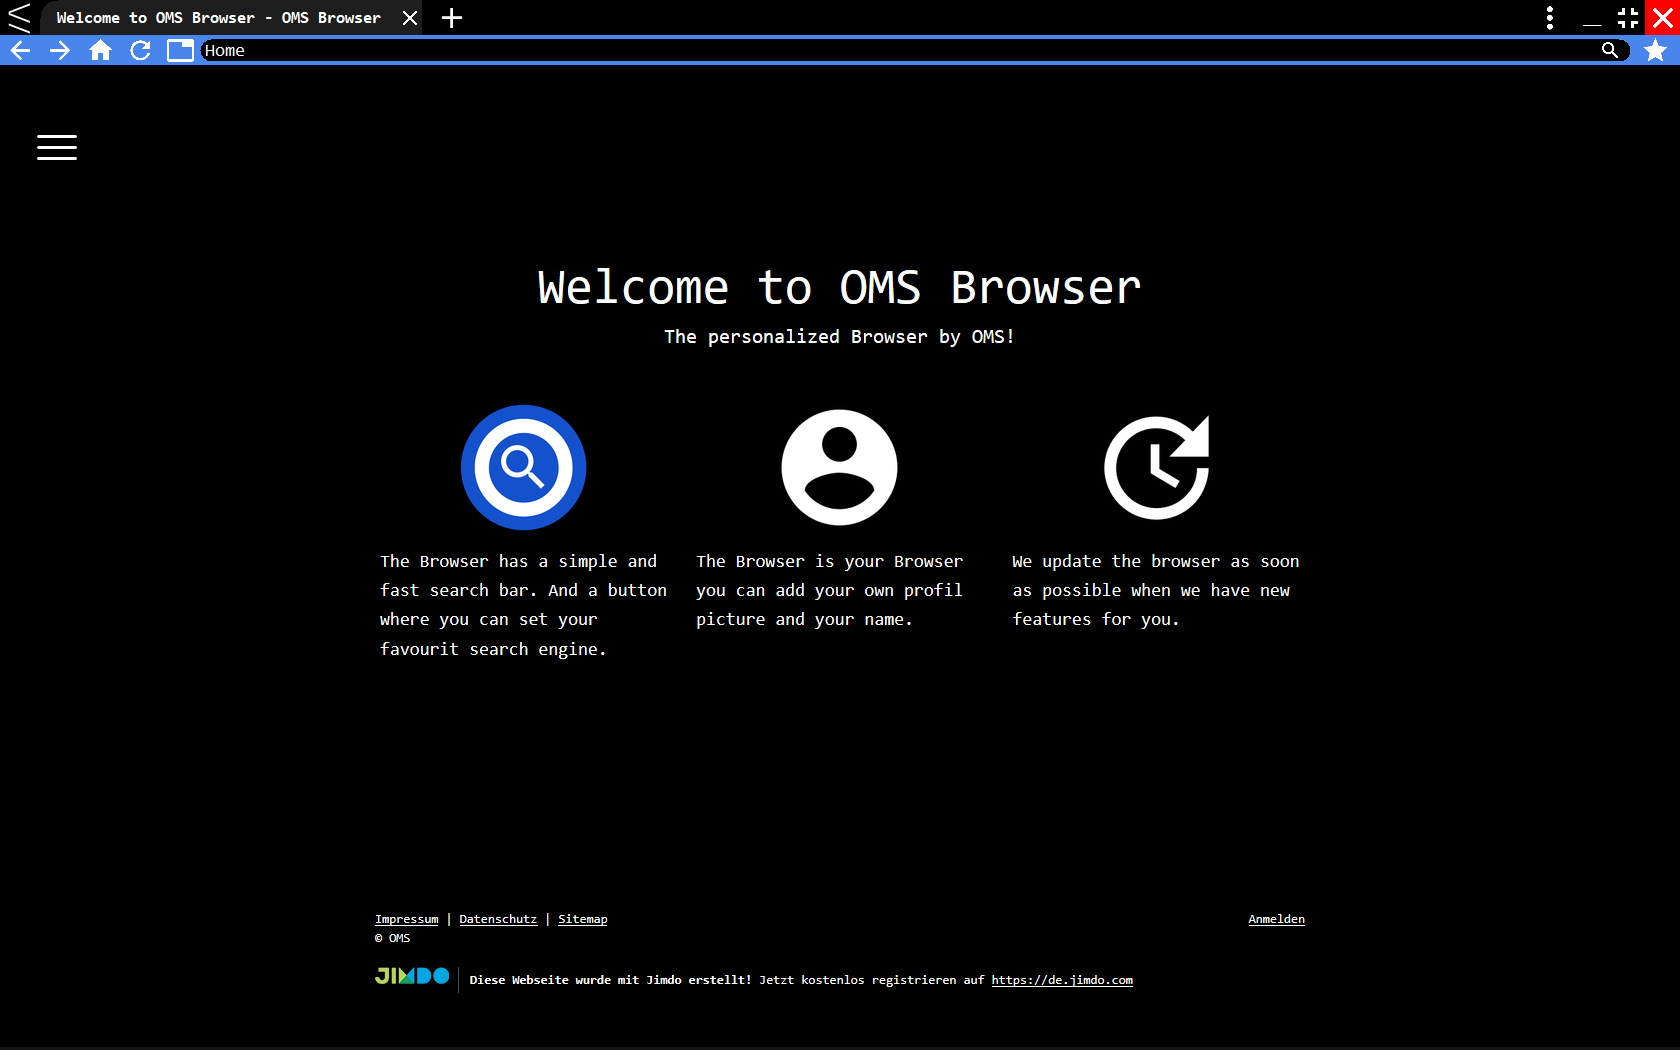Open the Datenschutz link
Viewport: 1680px width, 1050px height.
click(498, 918)
